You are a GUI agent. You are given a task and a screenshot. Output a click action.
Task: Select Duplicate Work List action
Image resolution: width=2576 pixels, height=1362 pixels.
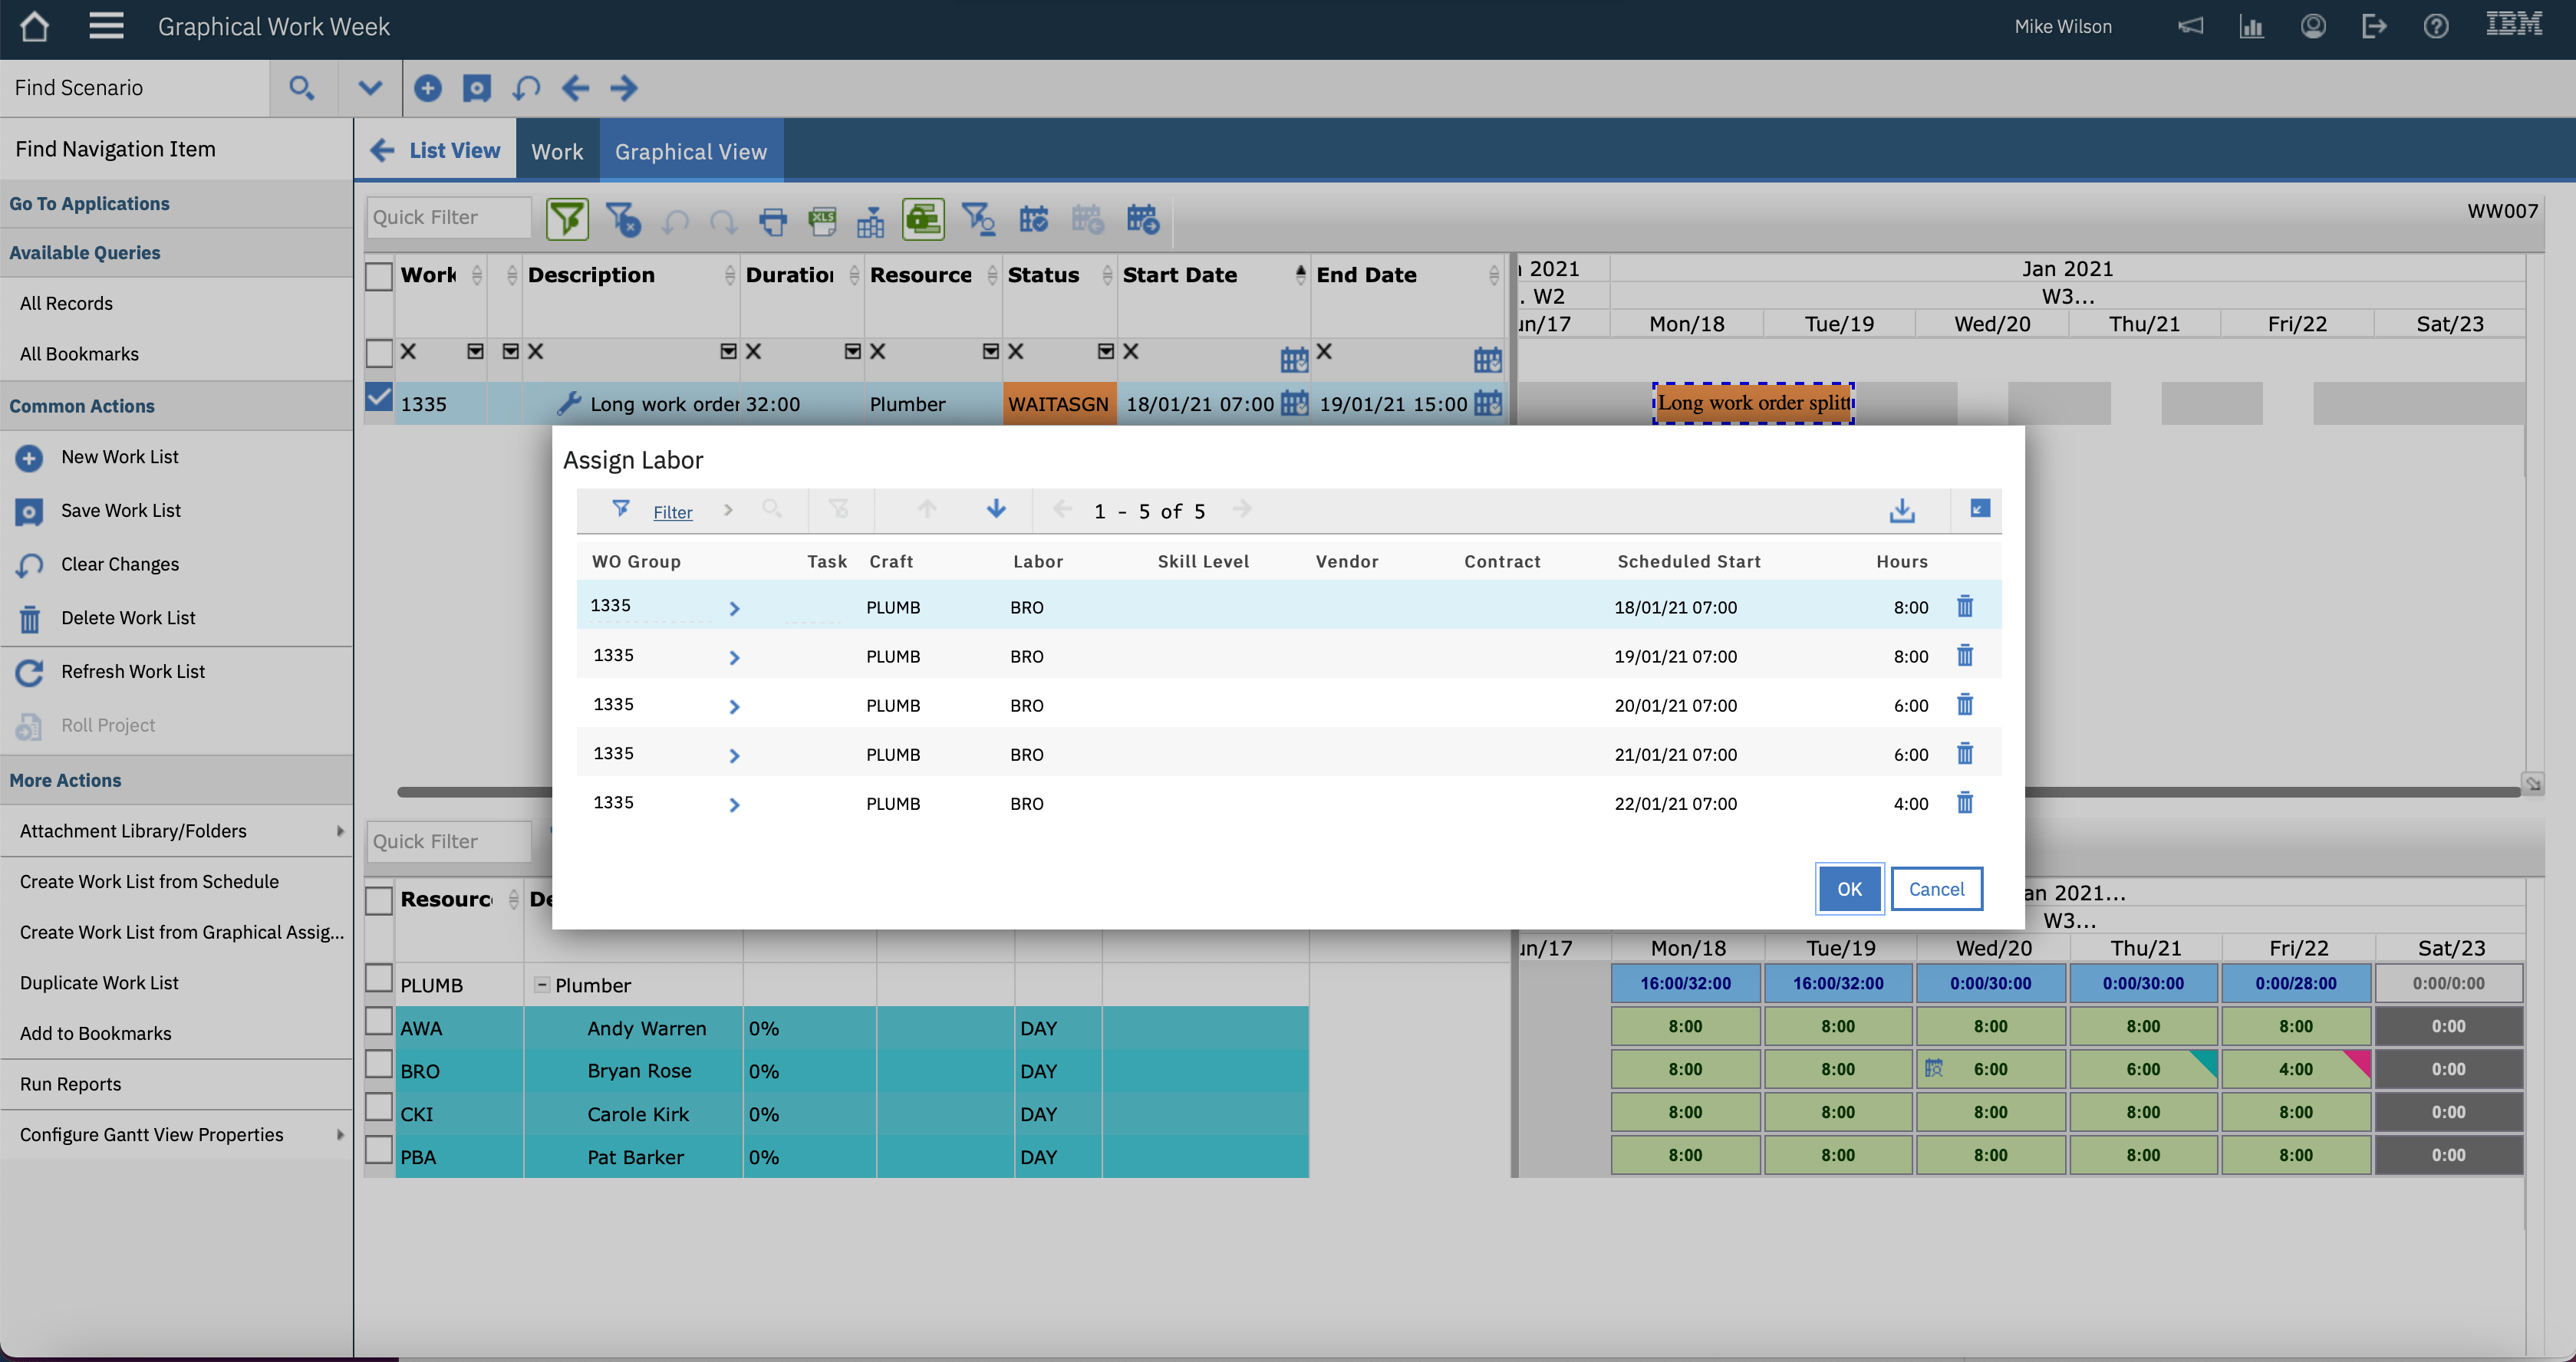[x=99, y=983]
